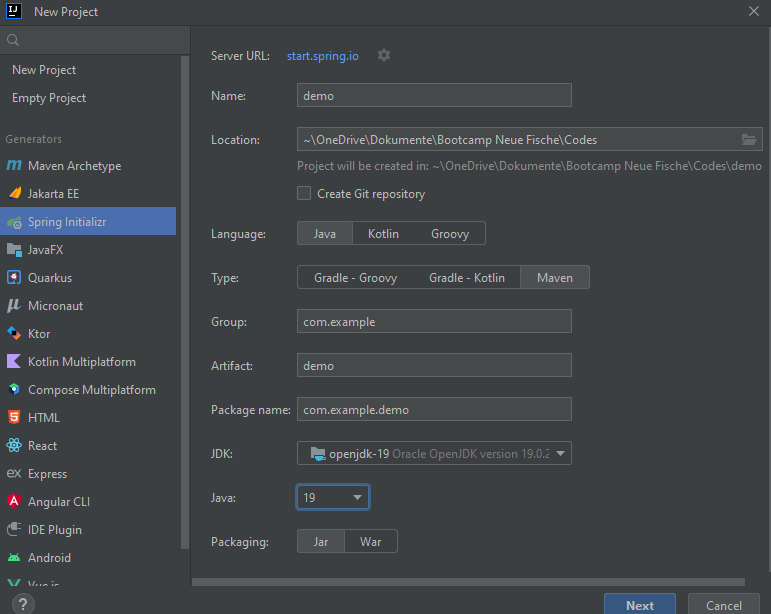Click the Artifact demo field
771x614 pixels.
click(434, 365)
